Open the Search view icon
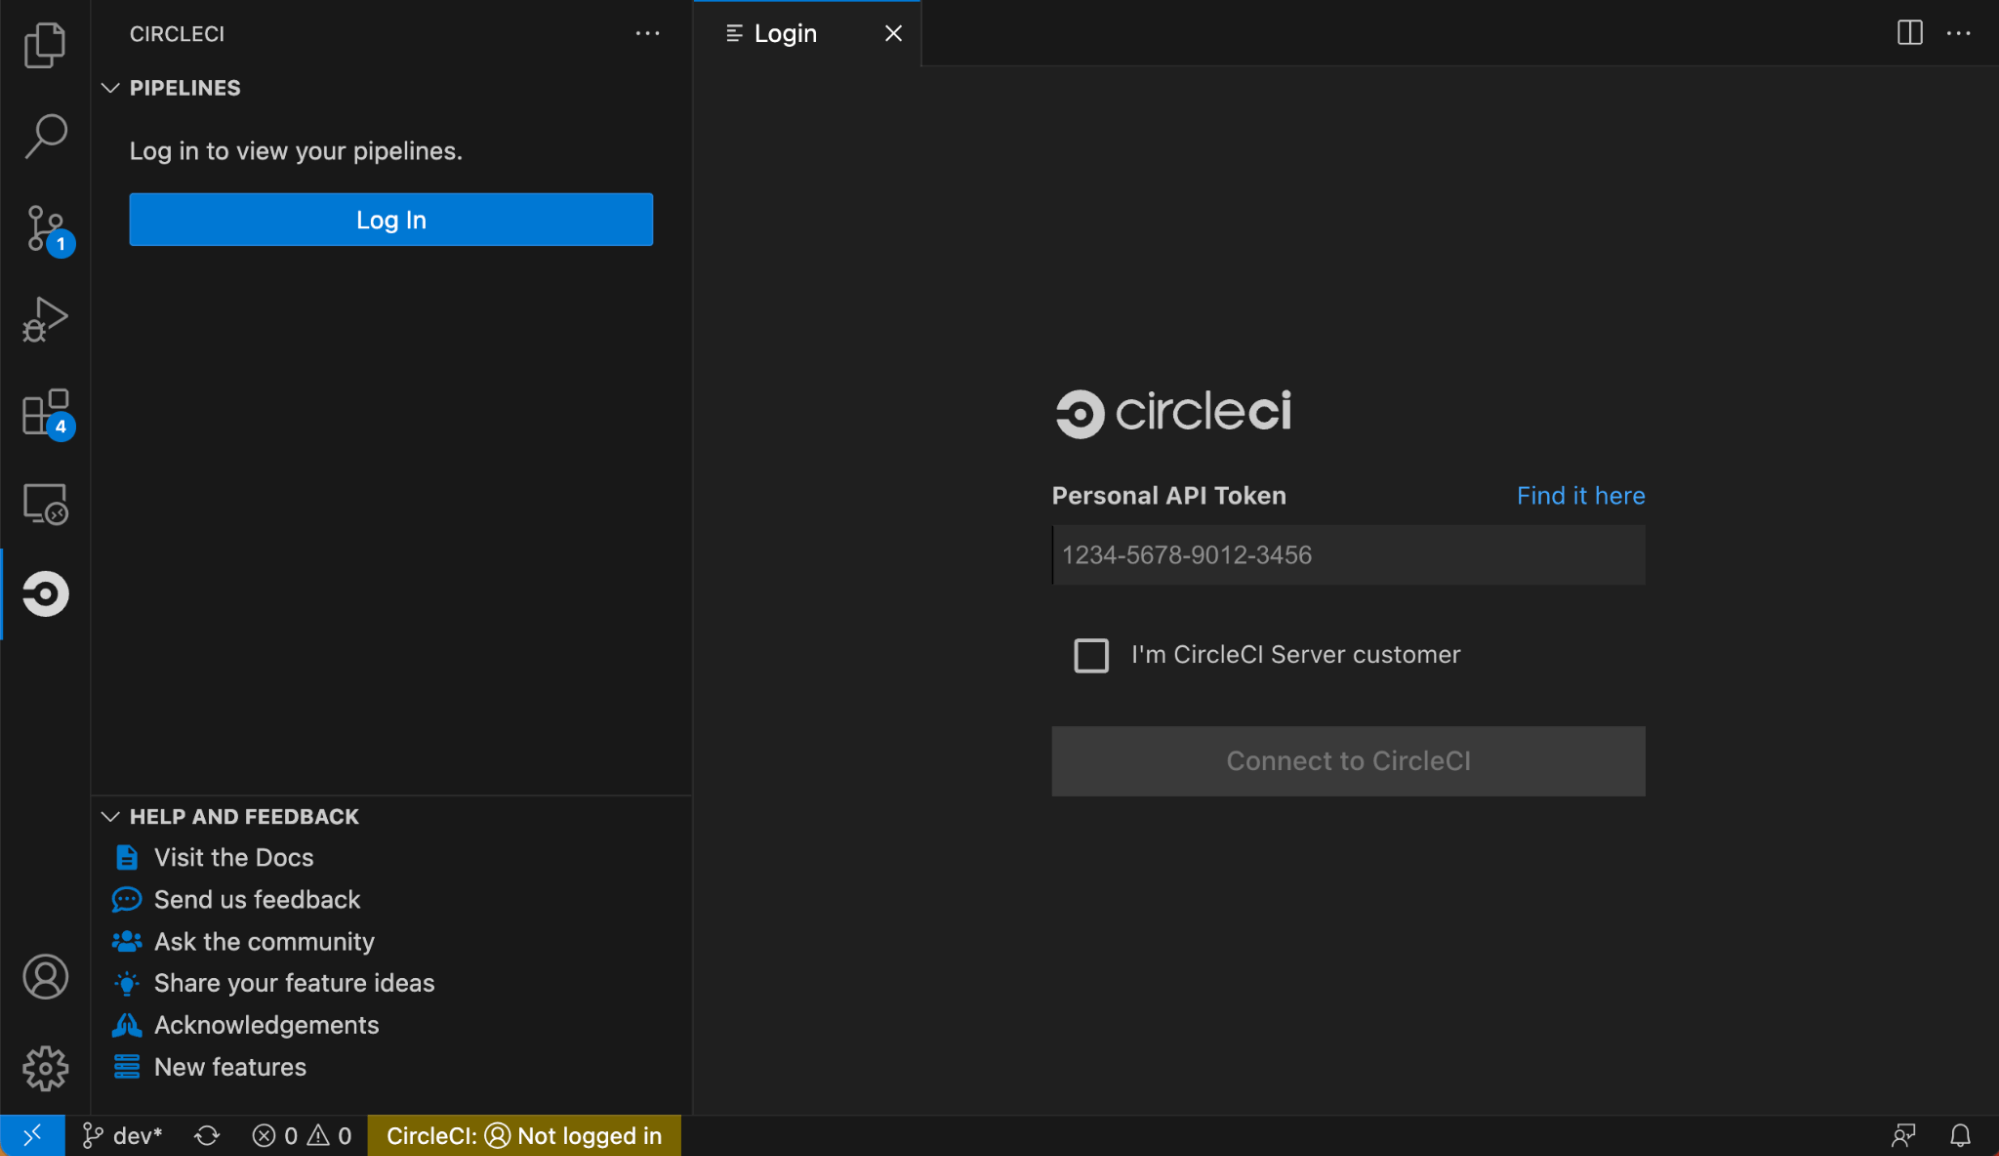 (45, 136)
